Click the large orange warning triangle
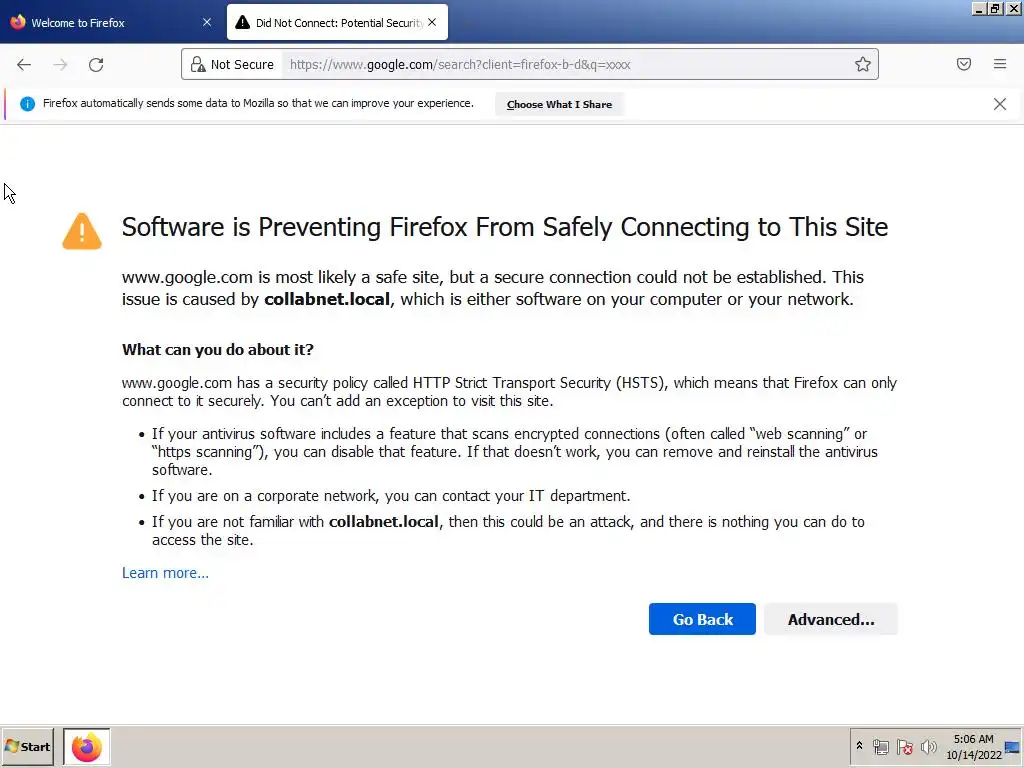 82,231
